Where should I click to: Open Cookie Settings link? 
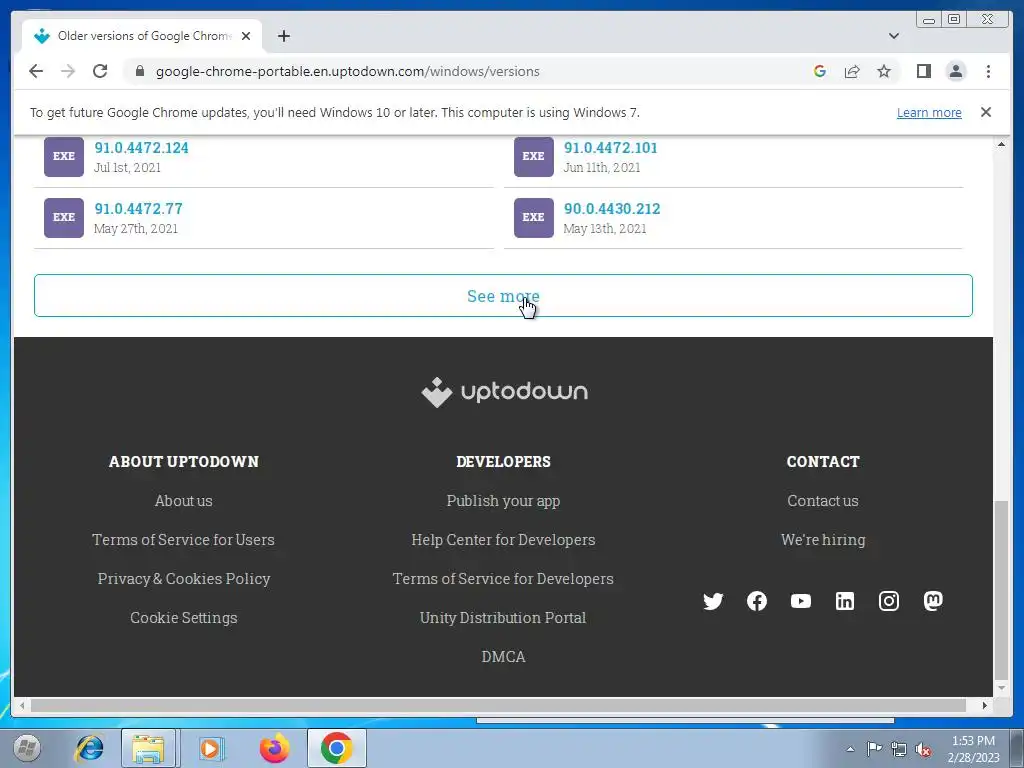(x=184, y=618)
